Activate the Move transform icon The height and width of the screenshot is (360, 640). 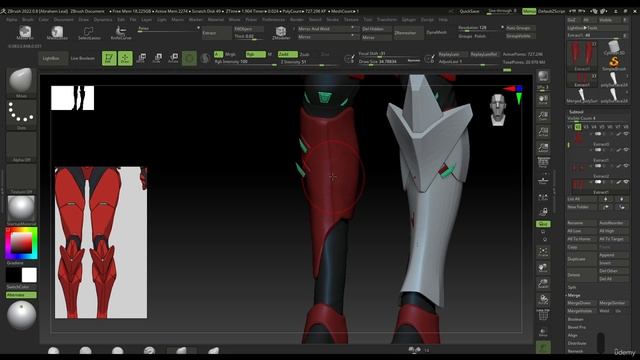click(x=141, y=58)
